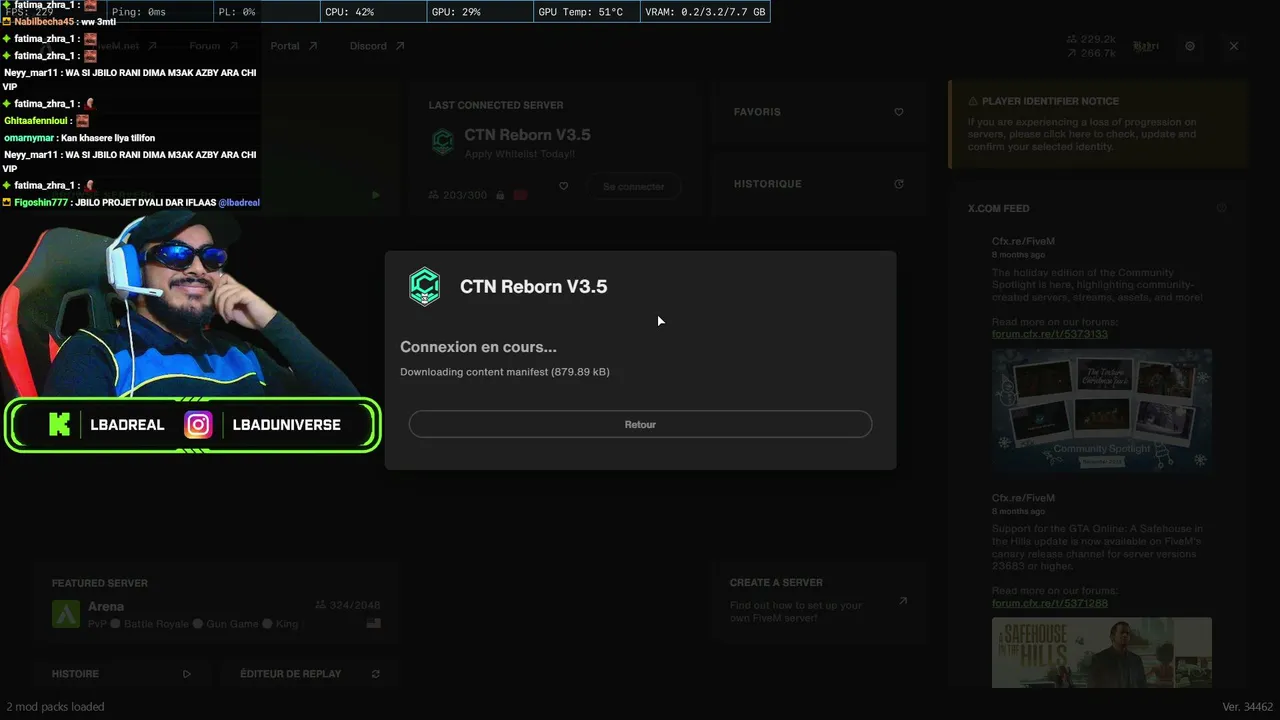Screen dimensions: 1280x720
Task: Open the CREATE A SERVER card
Action: pyautogui.click(x=818, y=600)
